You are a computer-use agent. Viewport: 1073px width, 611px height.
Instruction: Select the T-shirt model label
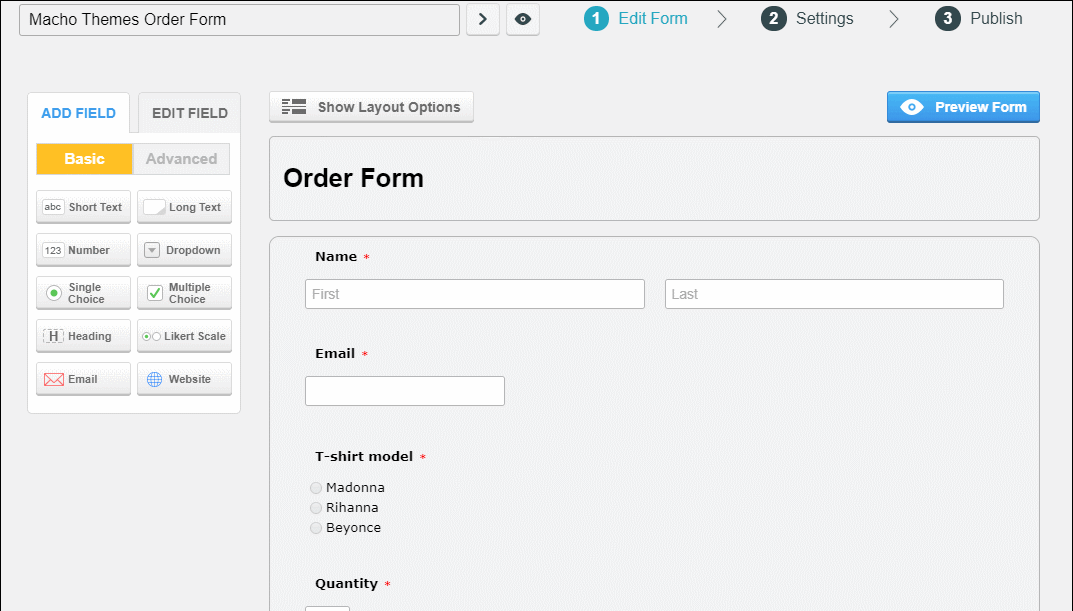[x=364, y=456]
